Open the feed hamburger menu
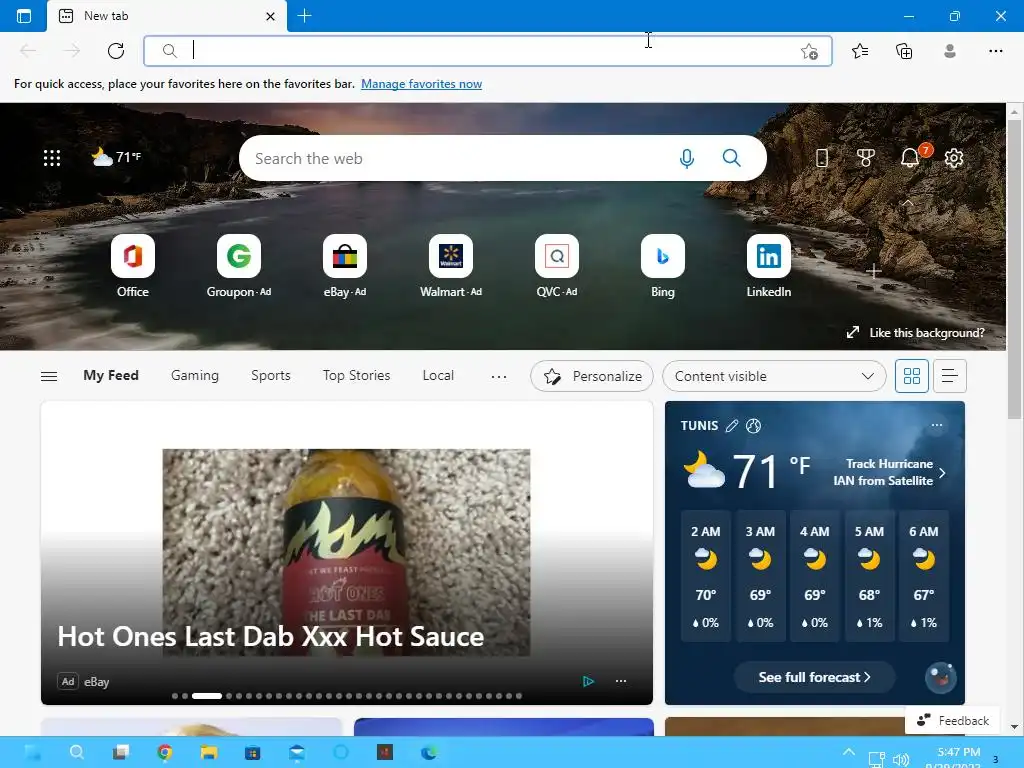Screen dimensions: 1024x768 (49, 376)
